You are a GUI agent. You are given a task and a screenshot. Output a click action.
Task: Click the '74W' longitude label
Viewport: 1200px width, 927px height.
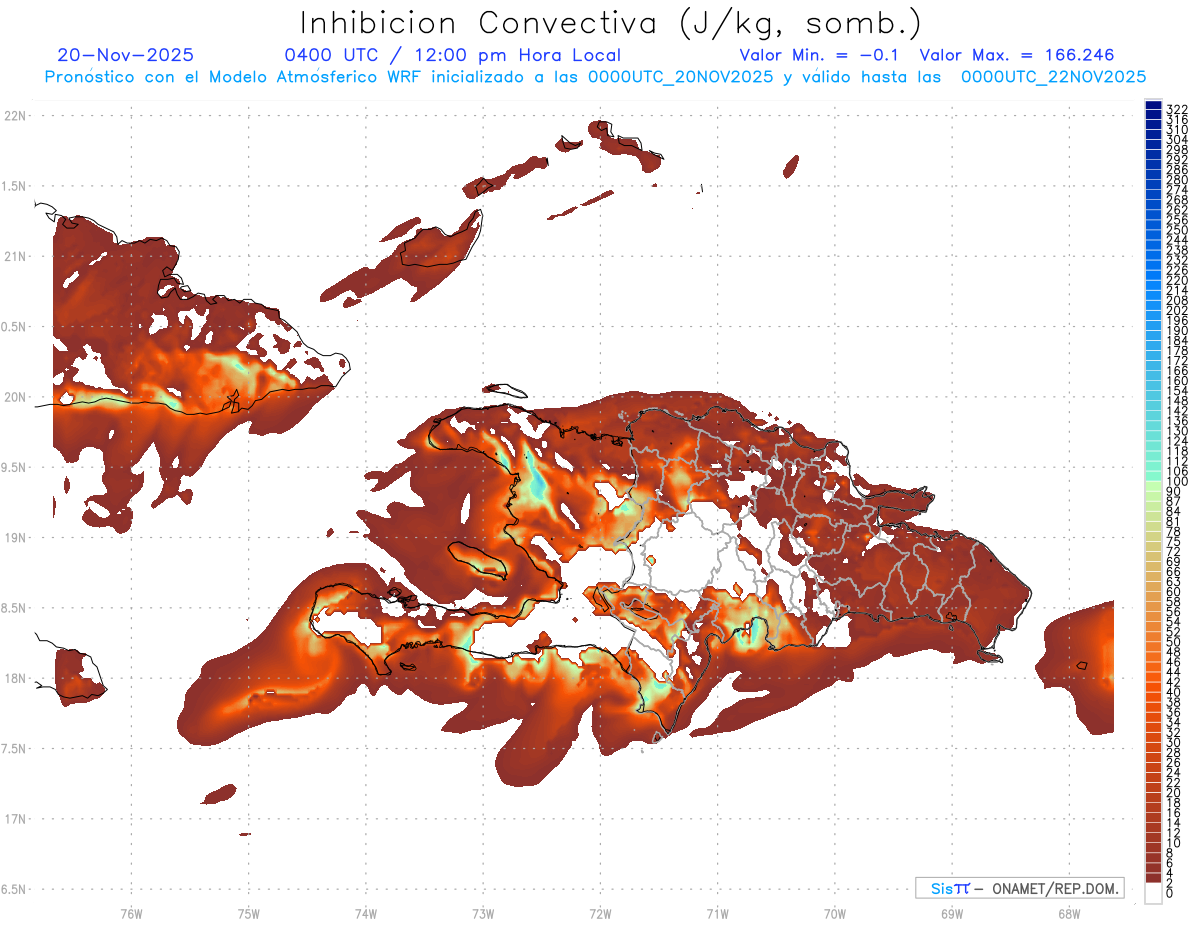coord(365,912)
